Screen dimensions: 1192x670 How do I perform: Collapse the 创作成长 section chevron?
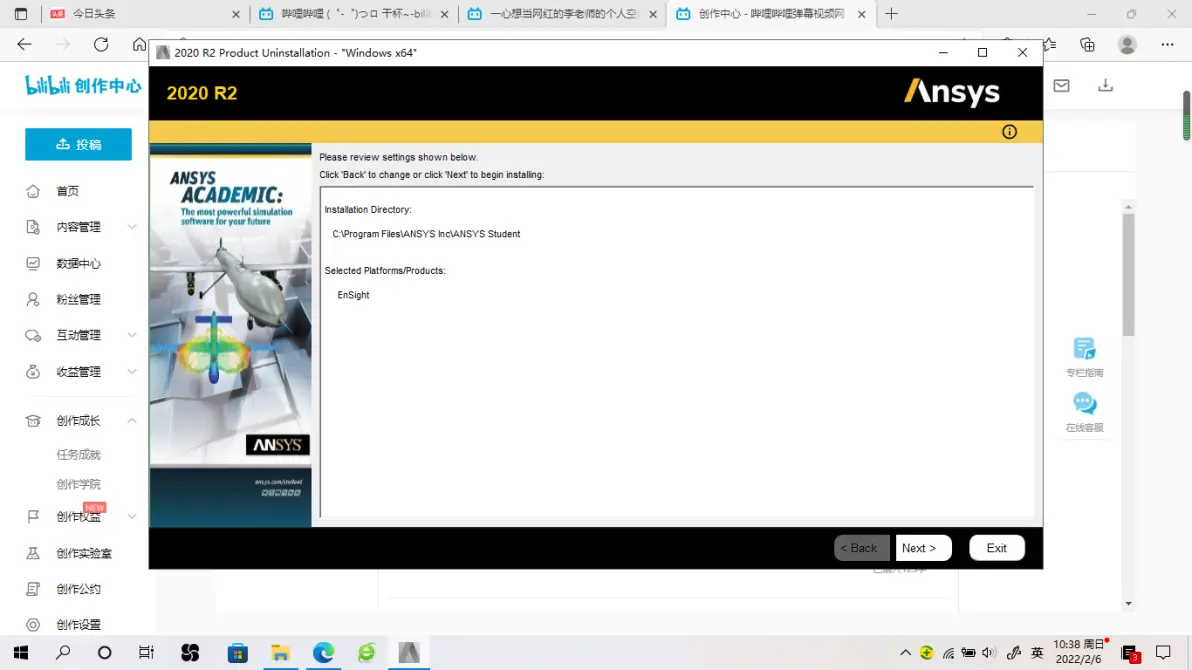click(132, 421)
